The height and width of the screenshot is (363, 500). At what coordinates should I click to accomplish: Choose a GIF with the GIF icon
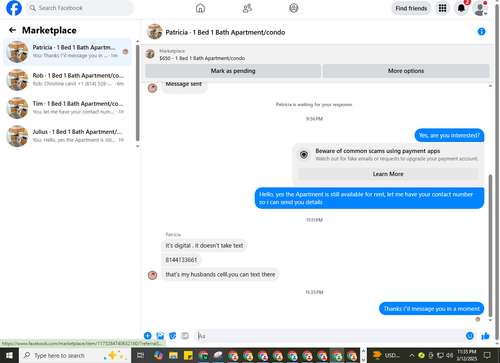pos(185,336)
